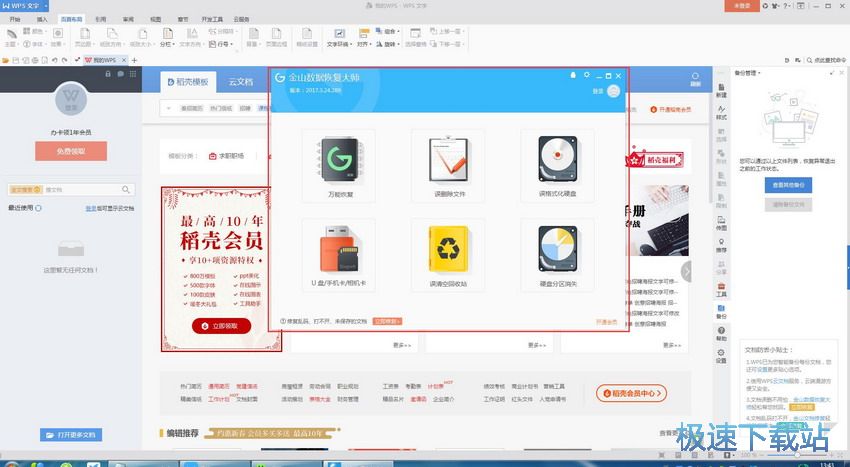This screenshot has width=850, height=467.
Task: Click Windows Start button on taskbar
Action: 11,465
